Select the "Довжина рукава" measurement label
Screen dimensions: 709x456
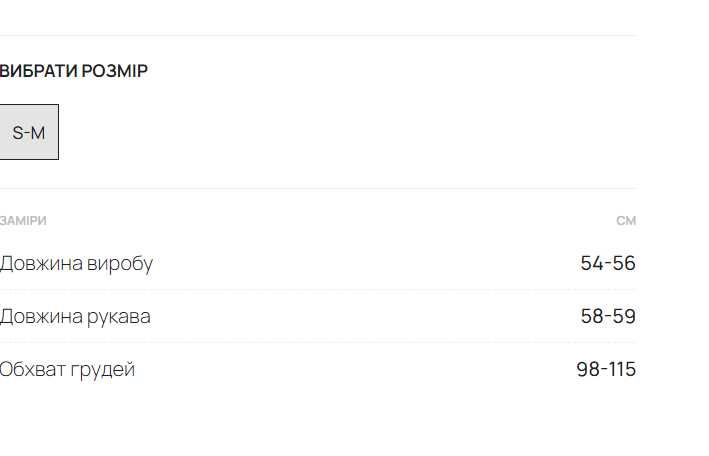pyautogui.click(x=76, y=317)
